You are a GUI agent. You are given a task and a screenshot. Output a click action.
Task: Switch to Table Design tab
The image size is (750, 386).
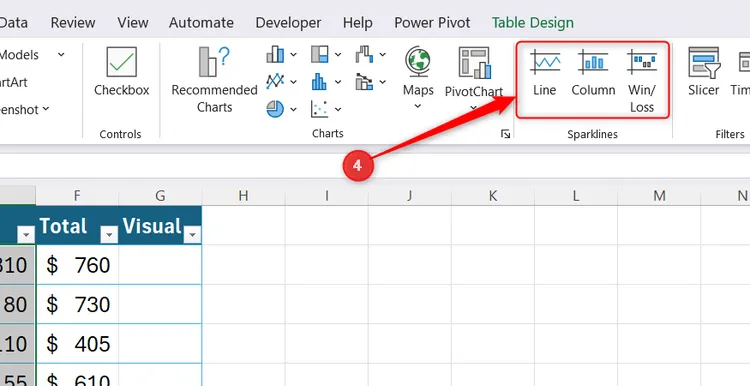coord(533,22)
